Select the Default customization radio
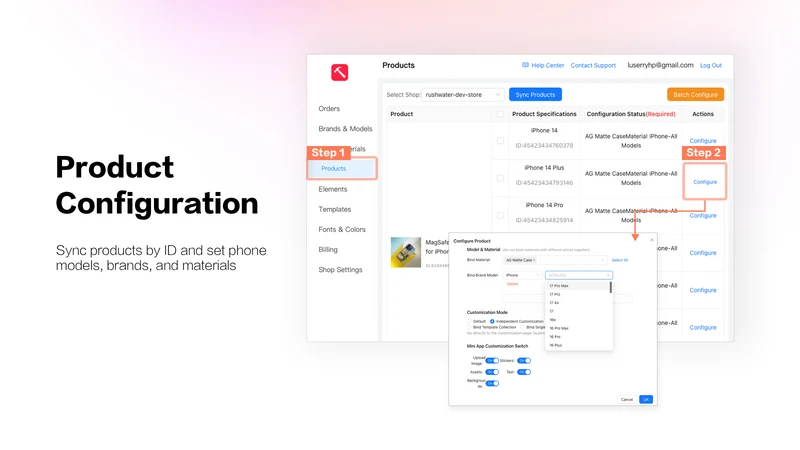 [469, 321]
